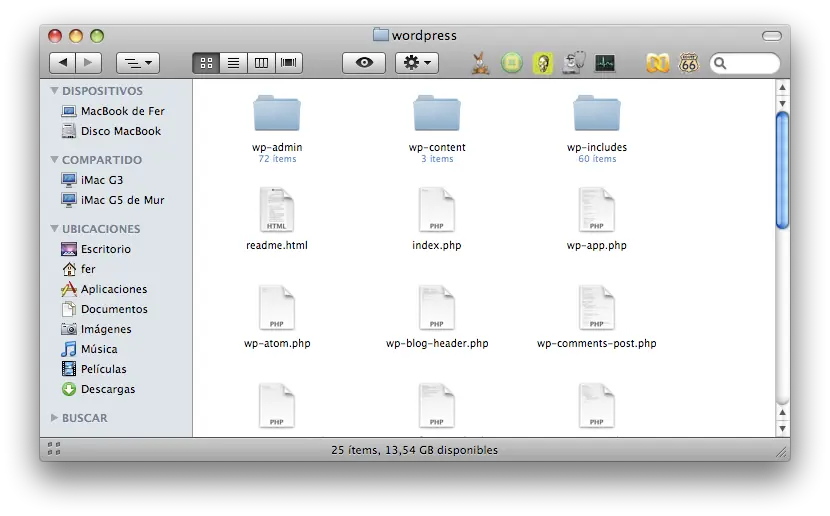Click the Spotlight search field
The width and height of the screenshot is (830, 516).
click(745, 64)
